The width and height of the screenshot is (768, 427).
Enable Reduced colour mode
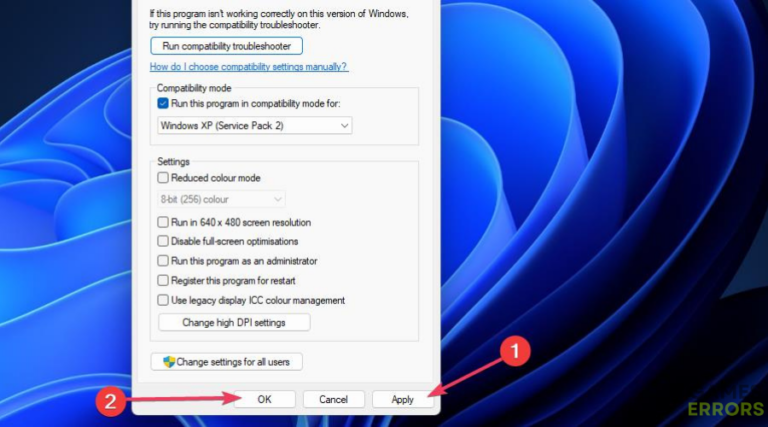click(164, 178)
